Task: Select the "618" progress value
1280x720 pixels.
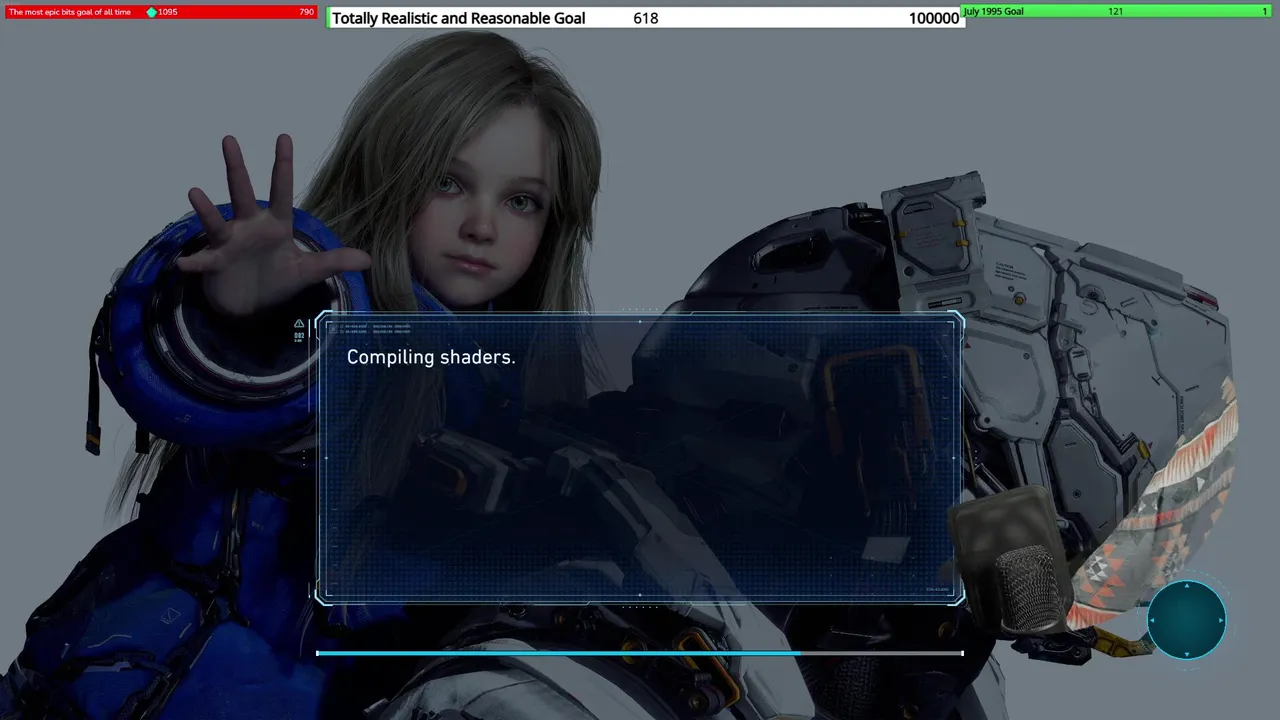Action: pos(646,18)
